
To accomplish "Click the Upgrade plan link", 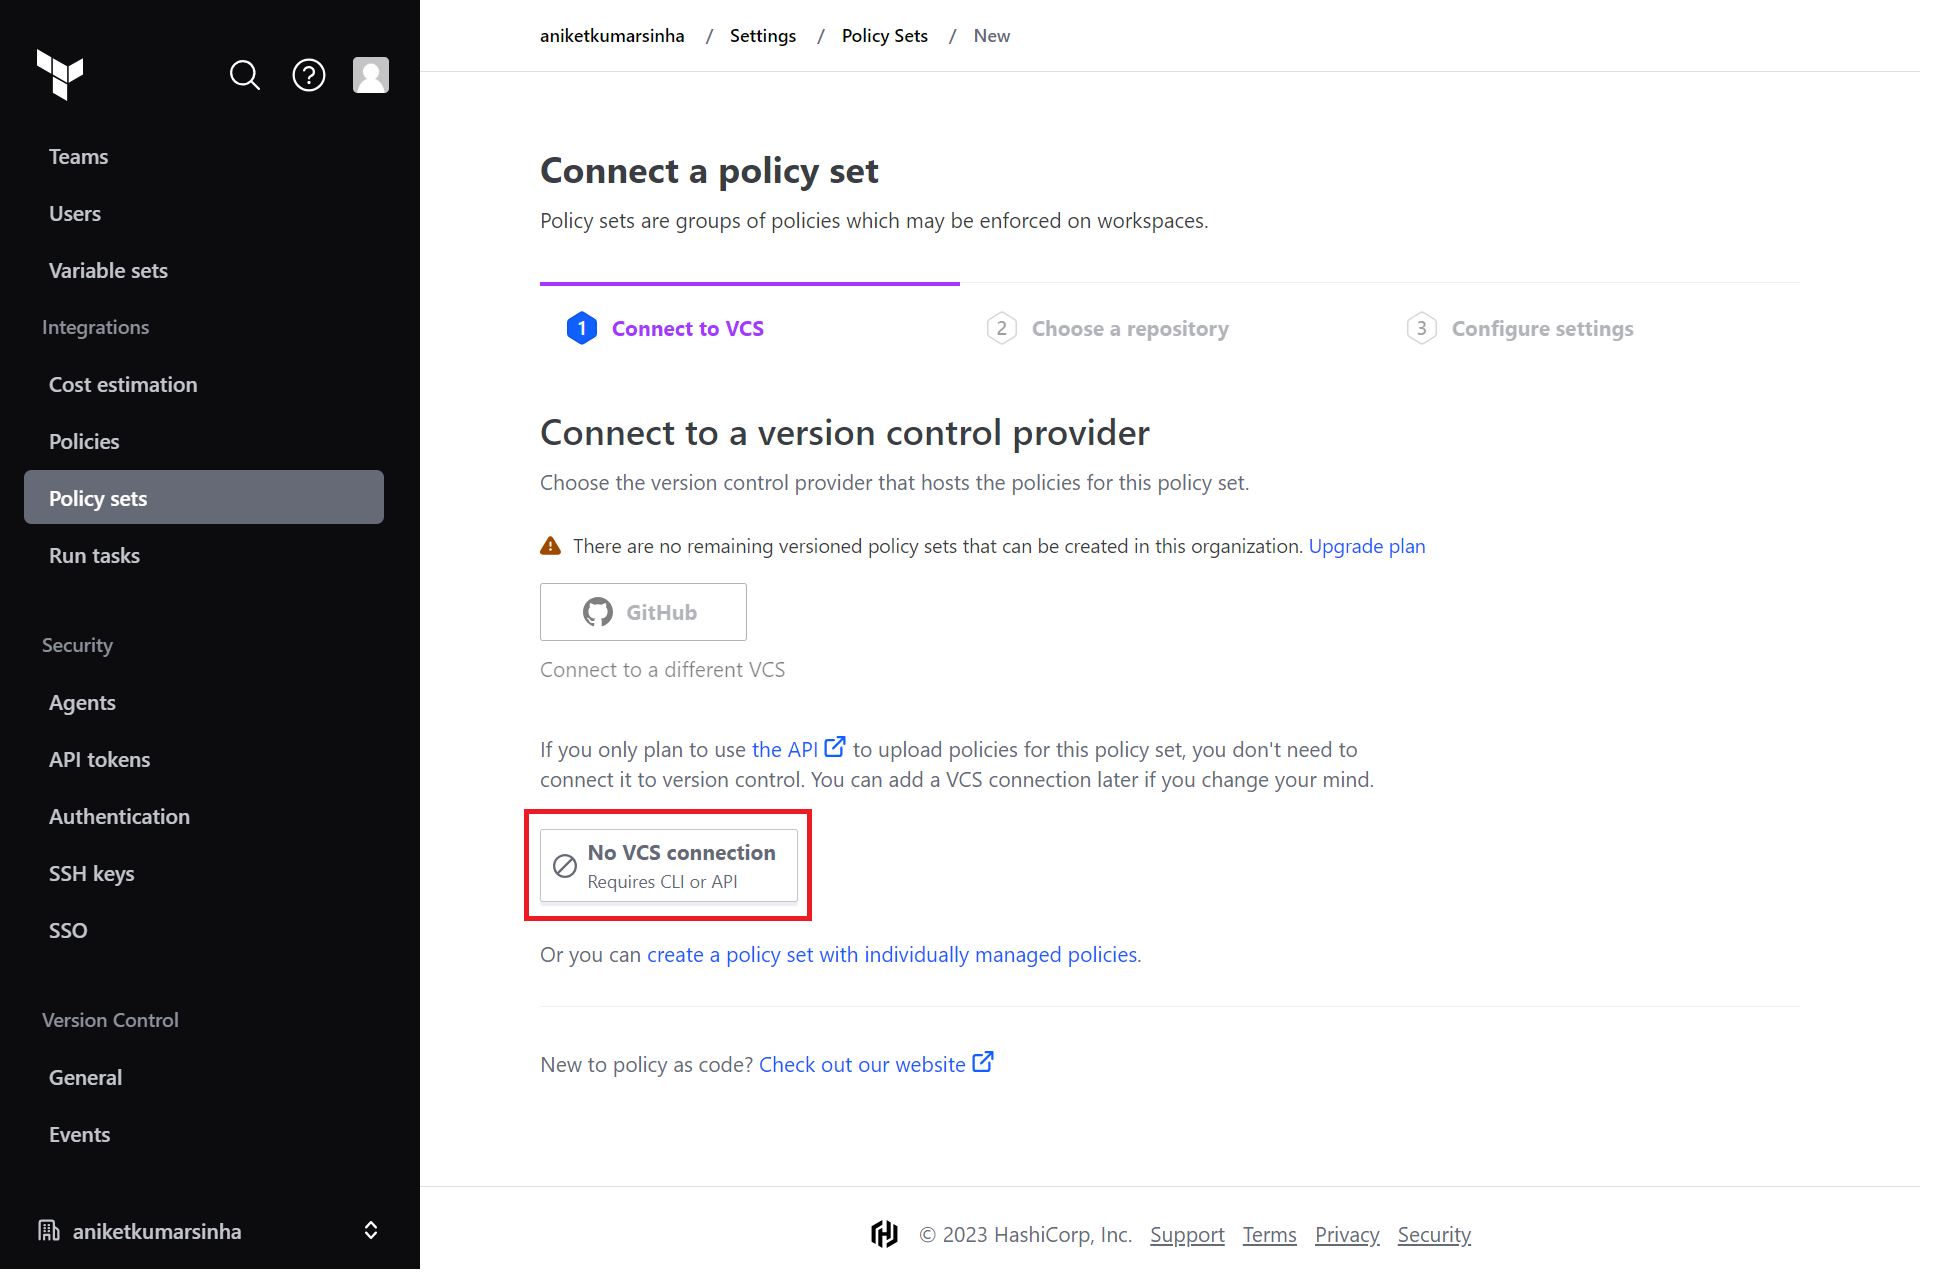I will click(1366, 546).
